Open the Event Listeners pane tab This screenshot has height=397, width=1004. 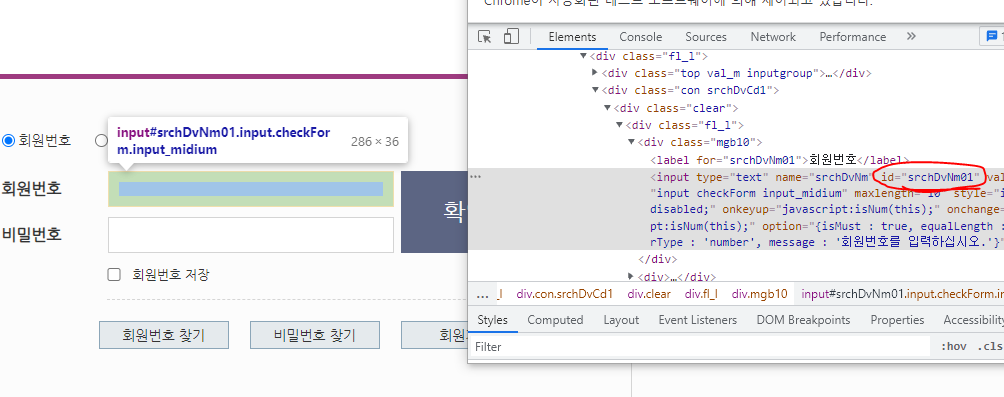[x=697, y=320]
